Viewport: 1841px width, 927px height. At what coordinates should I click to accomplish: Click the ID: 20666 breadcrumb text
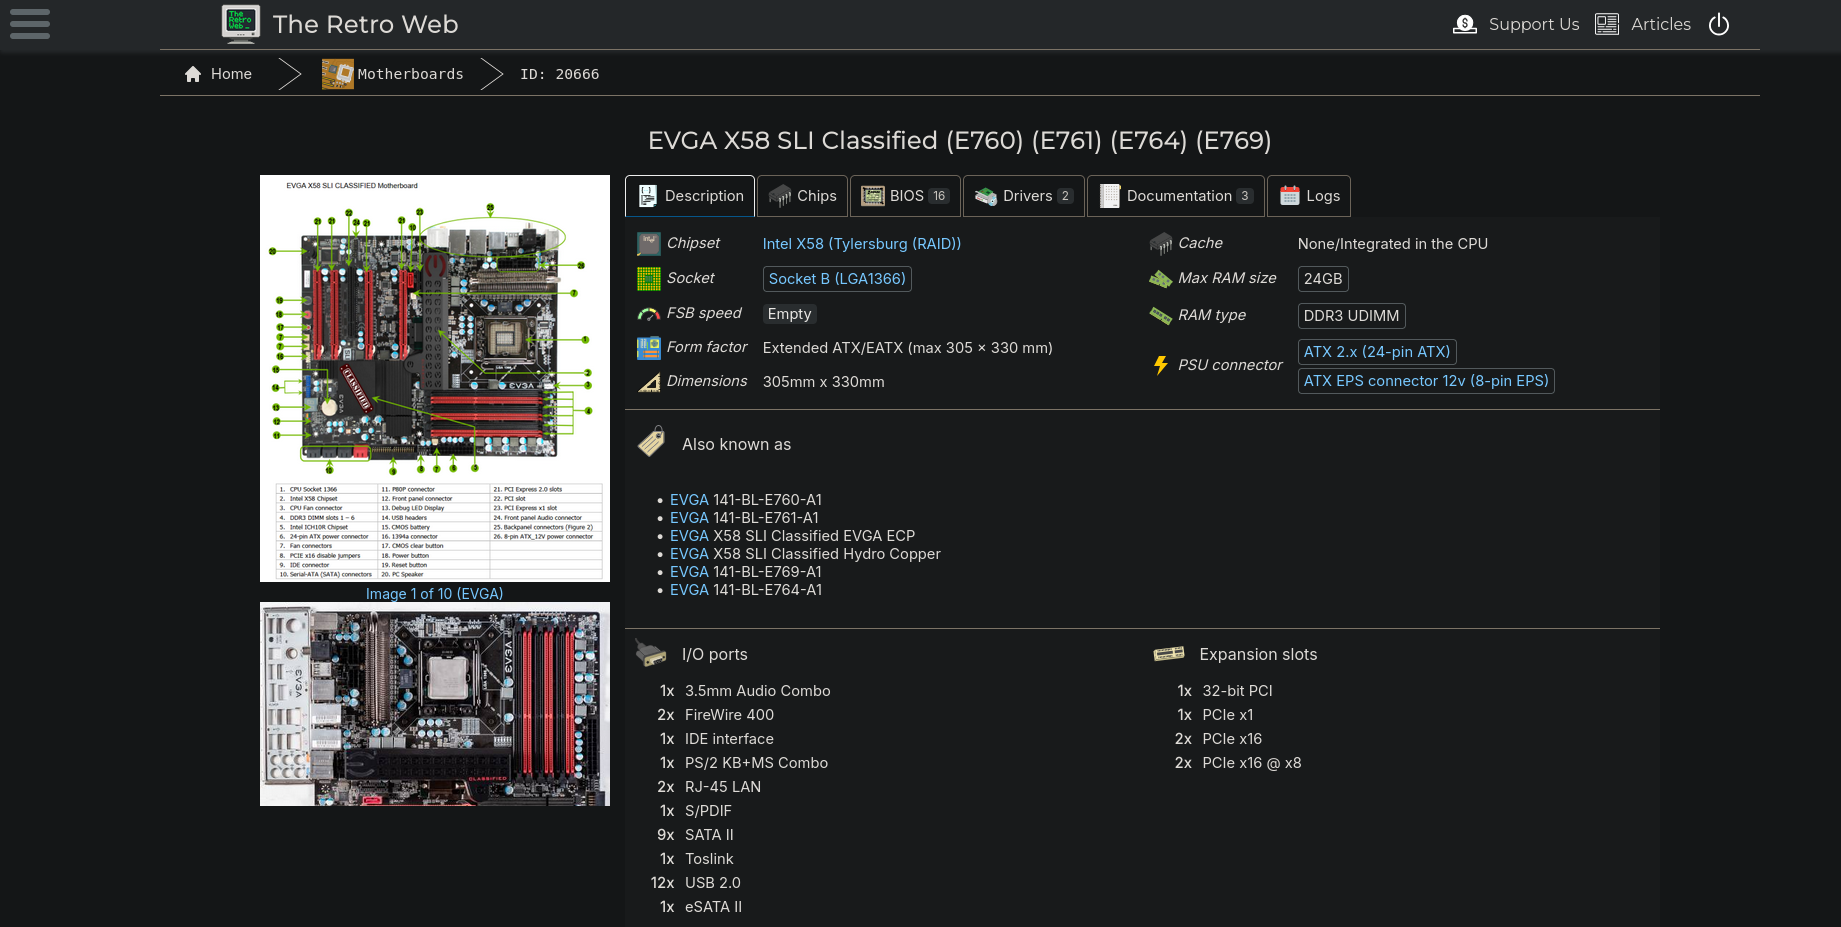pyautogui.click(x=560, y=74)
